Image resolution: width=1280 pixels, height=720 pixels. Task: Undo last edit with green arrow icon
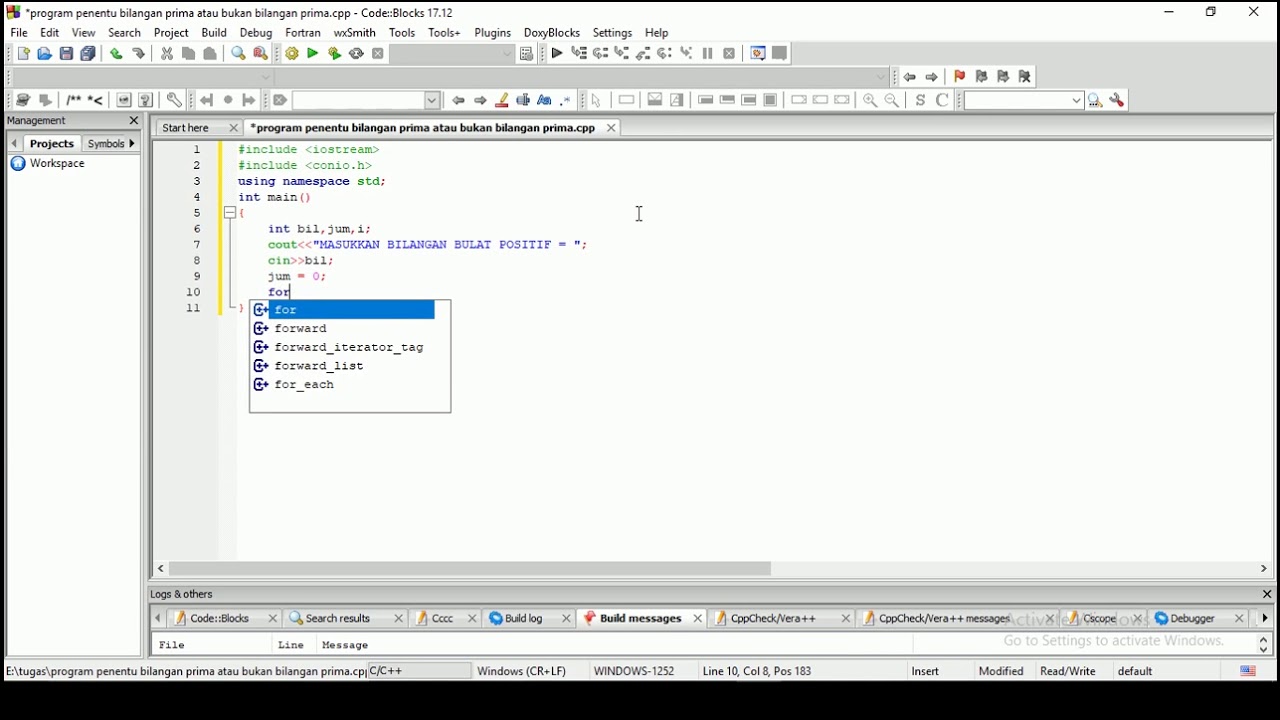pyautogui.click(x=116, y=54)
